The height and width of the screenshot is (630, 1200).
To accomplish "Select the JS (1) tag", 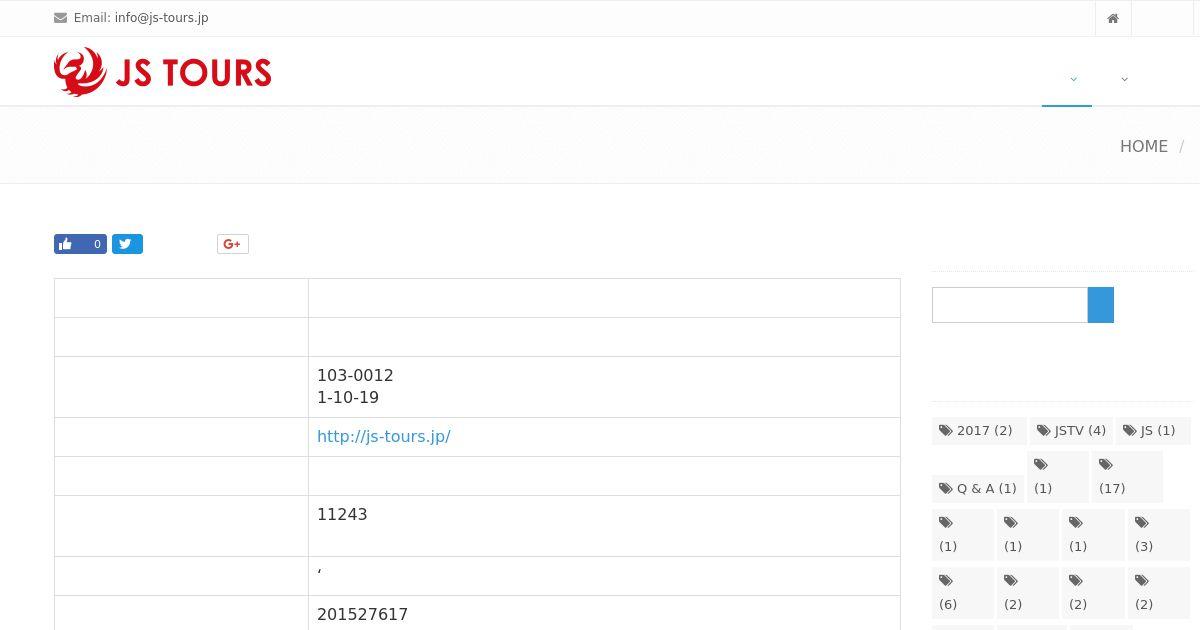I will pyautogui.click(x=1153, y=431).
